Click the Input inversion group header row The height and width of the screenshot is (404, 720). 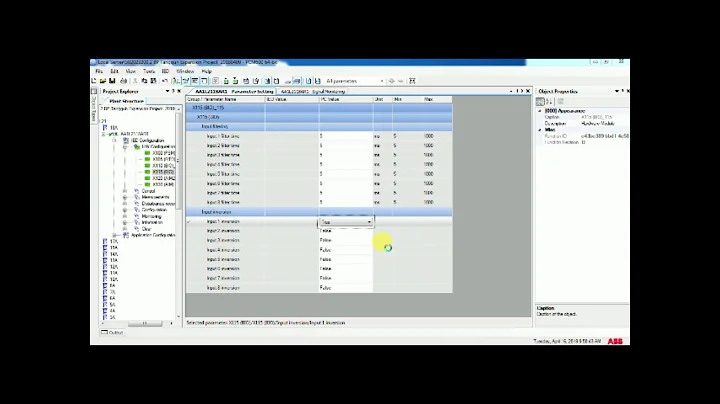[x=319, y=212]
